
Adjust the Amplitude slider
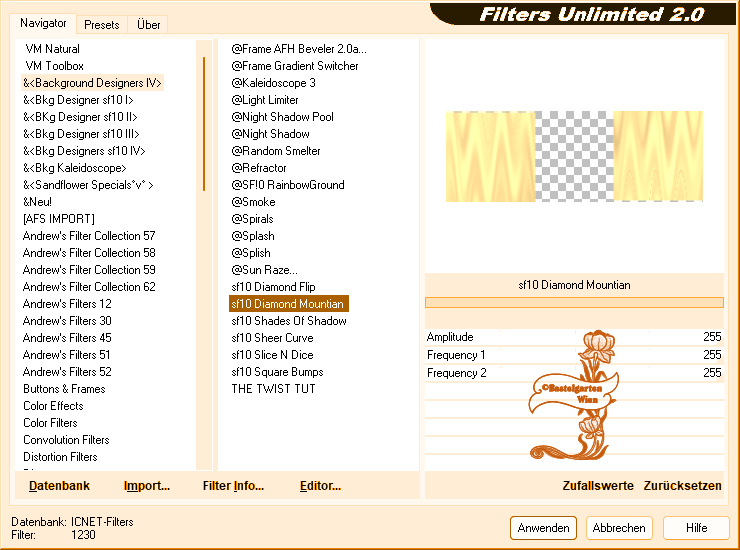tap(574, 337)
